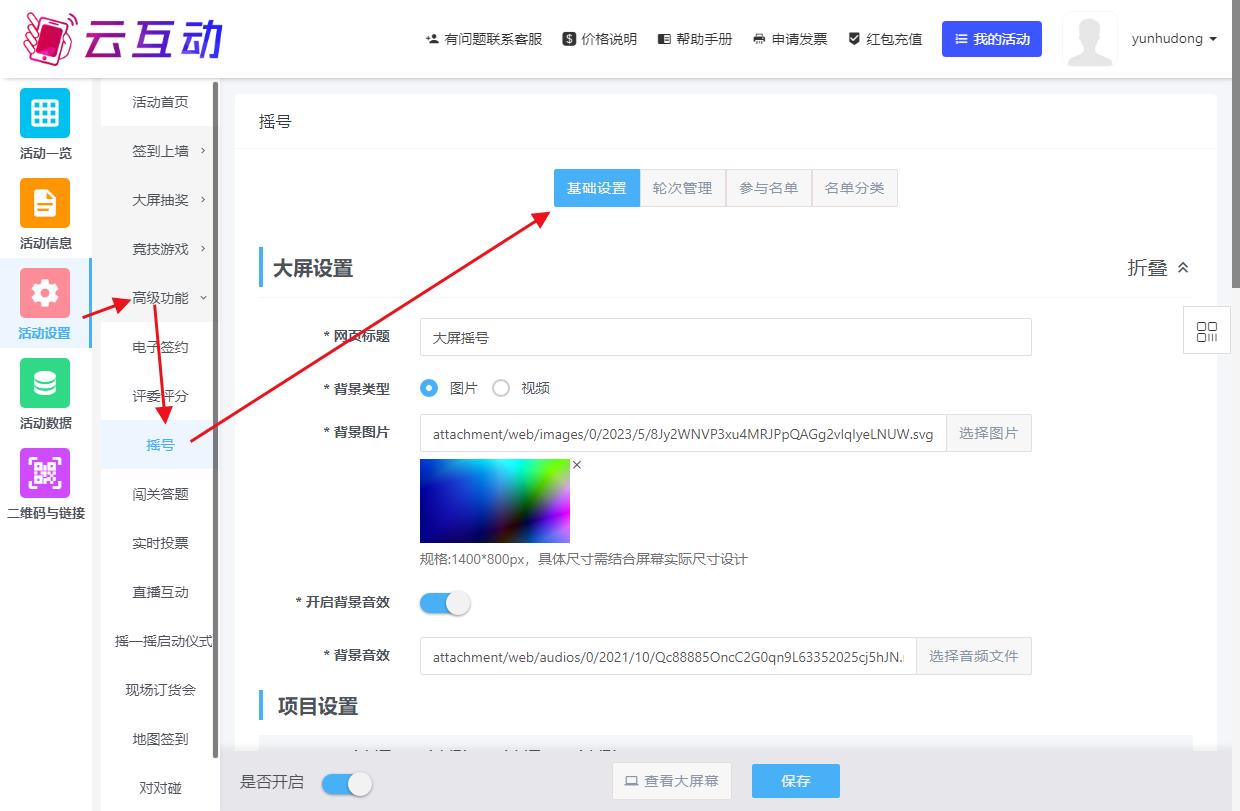Screen dimensions: 1240x811
Task: Open 对对碰 menu item
Action: [x=160, y=788]
